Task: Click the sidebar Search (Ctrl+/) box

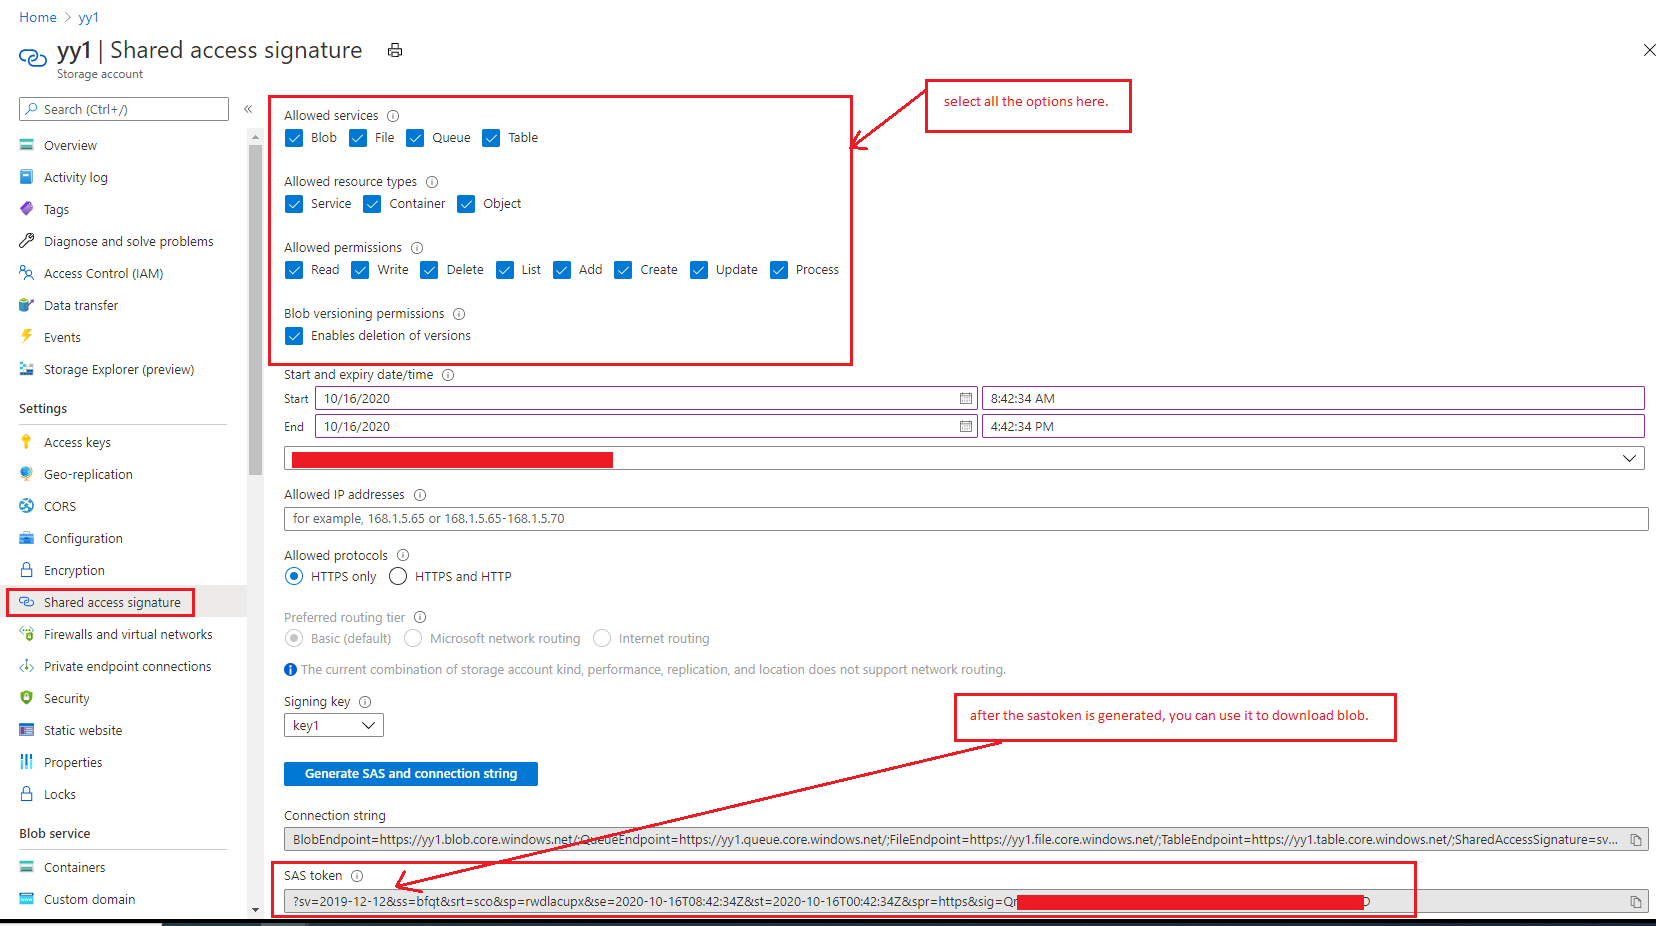Action: pos(124,109)
